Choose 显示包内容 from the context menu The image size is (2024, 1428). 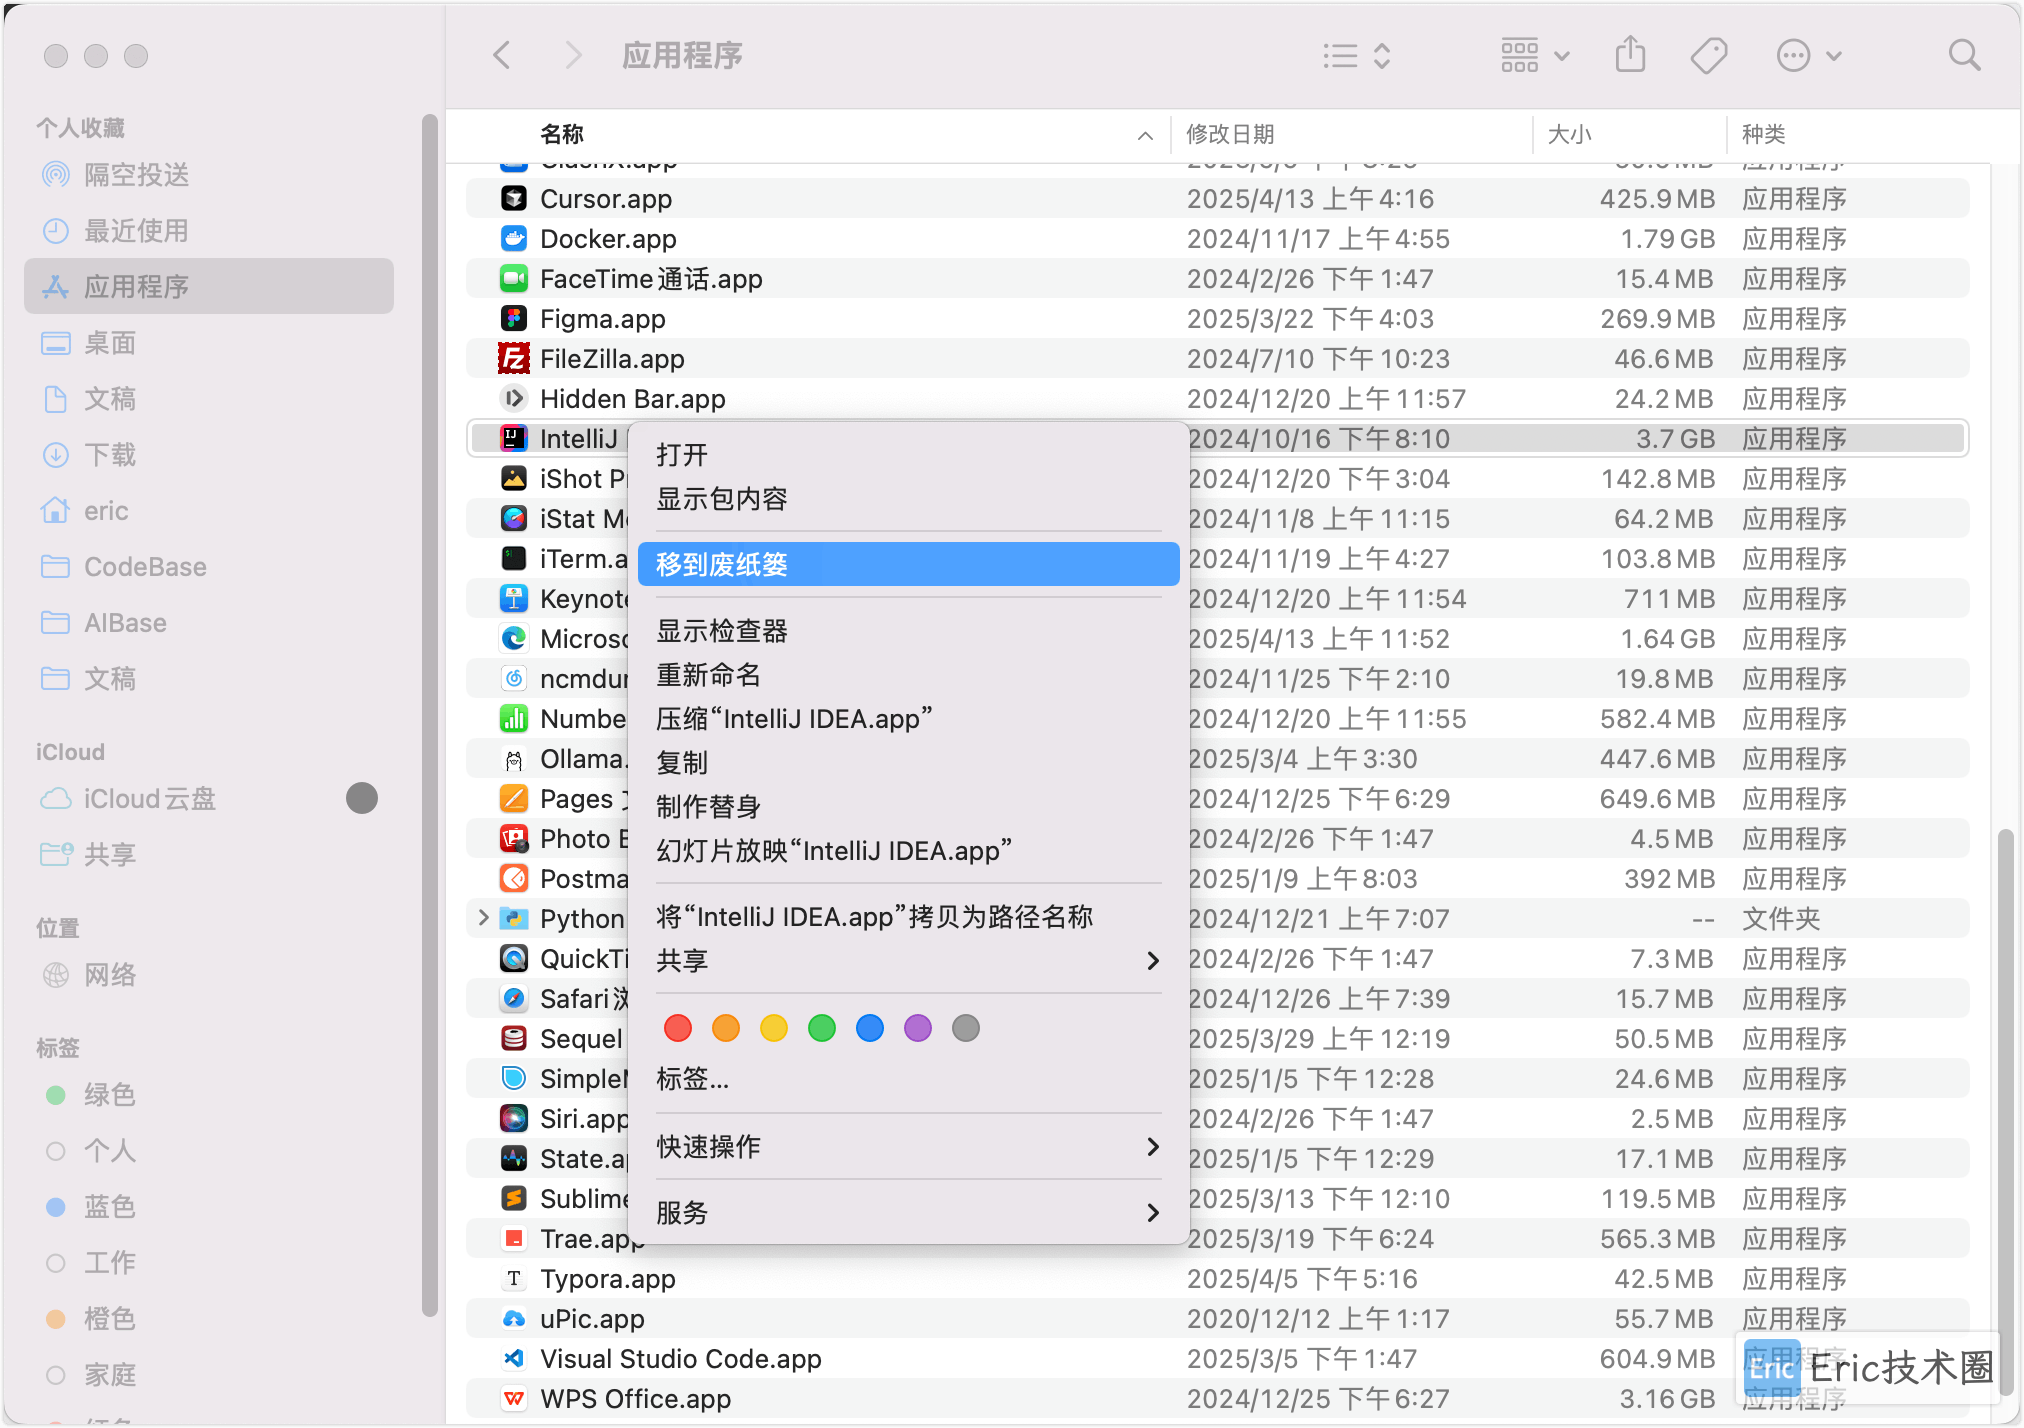(908, 499)
